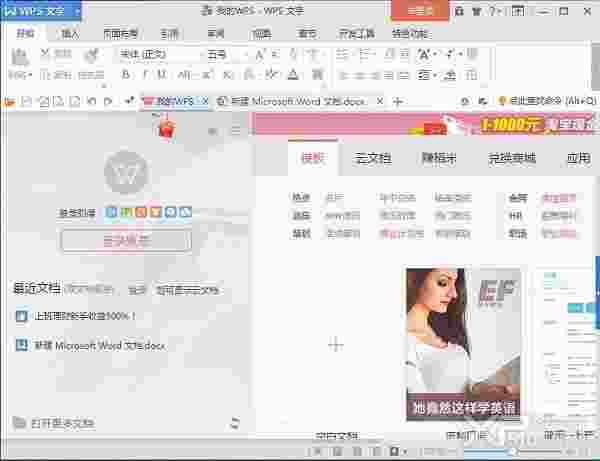This screenshot has height=461, width=600.
Task: Click the login button below the avatar
Action: pos(126,241)
